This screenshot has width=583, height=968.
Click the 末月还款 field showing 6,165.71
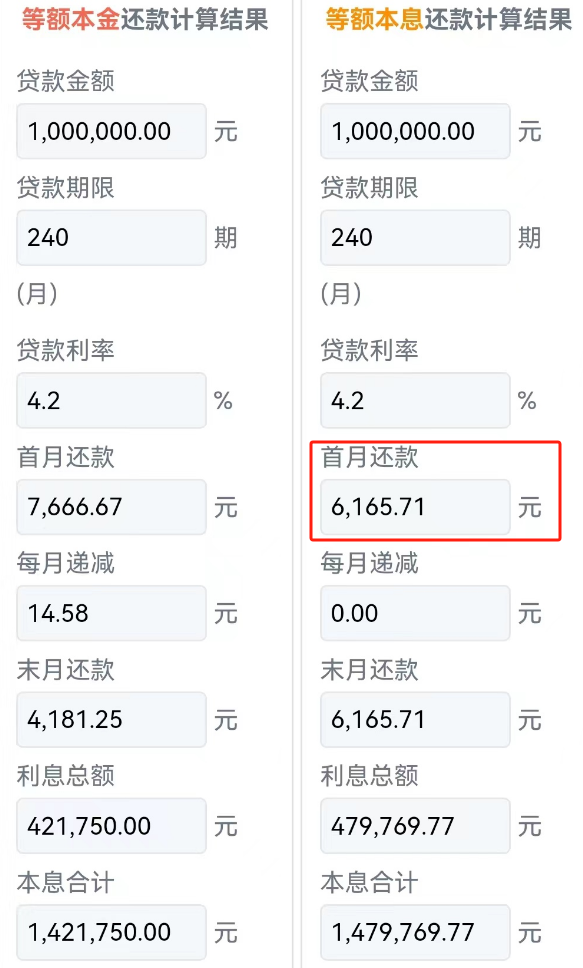[x=414, y=719]
